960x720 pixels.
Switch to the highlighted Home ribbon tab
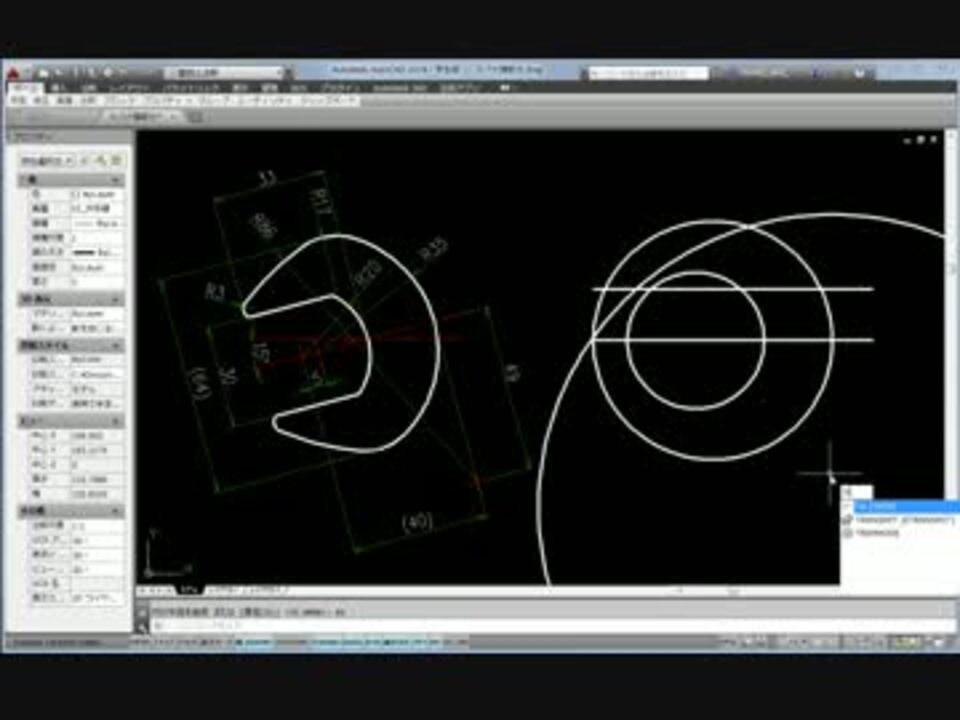23,88
